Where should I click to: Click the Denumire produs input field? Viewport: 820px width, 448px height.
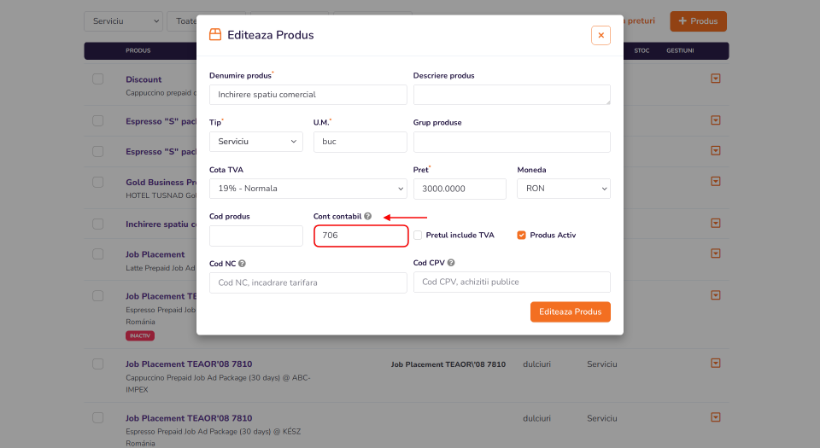click(x=308, y=95)
